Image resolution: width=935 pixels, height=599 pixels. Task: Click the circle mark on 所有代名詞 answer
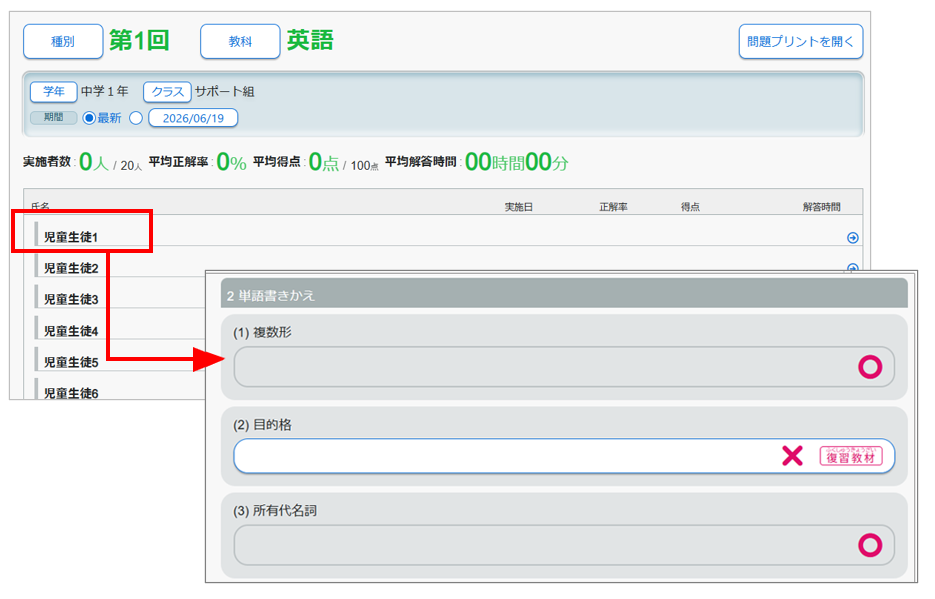point(870,545)
